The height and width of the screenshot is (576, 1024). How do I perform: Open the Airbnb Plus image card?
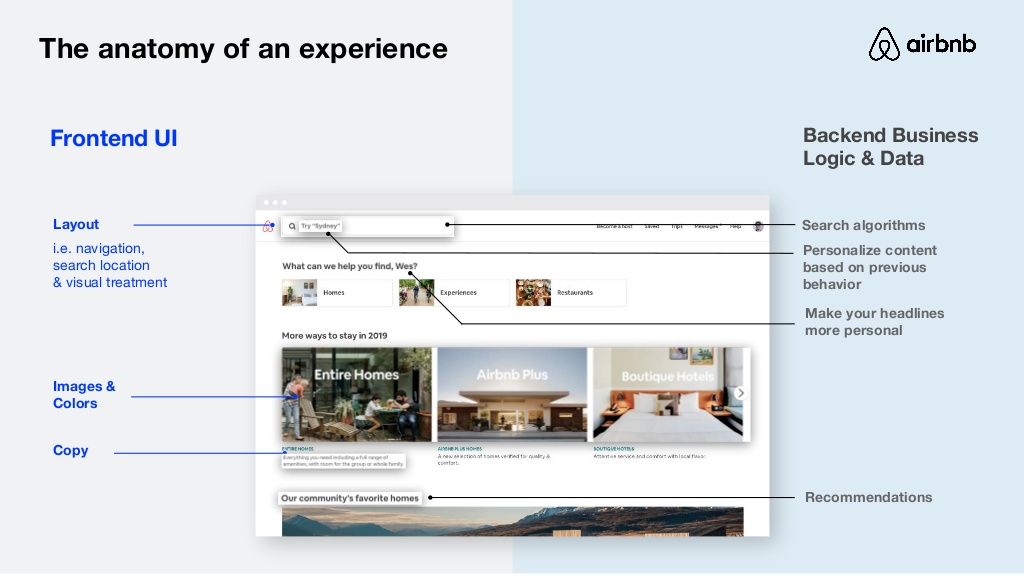512,394
